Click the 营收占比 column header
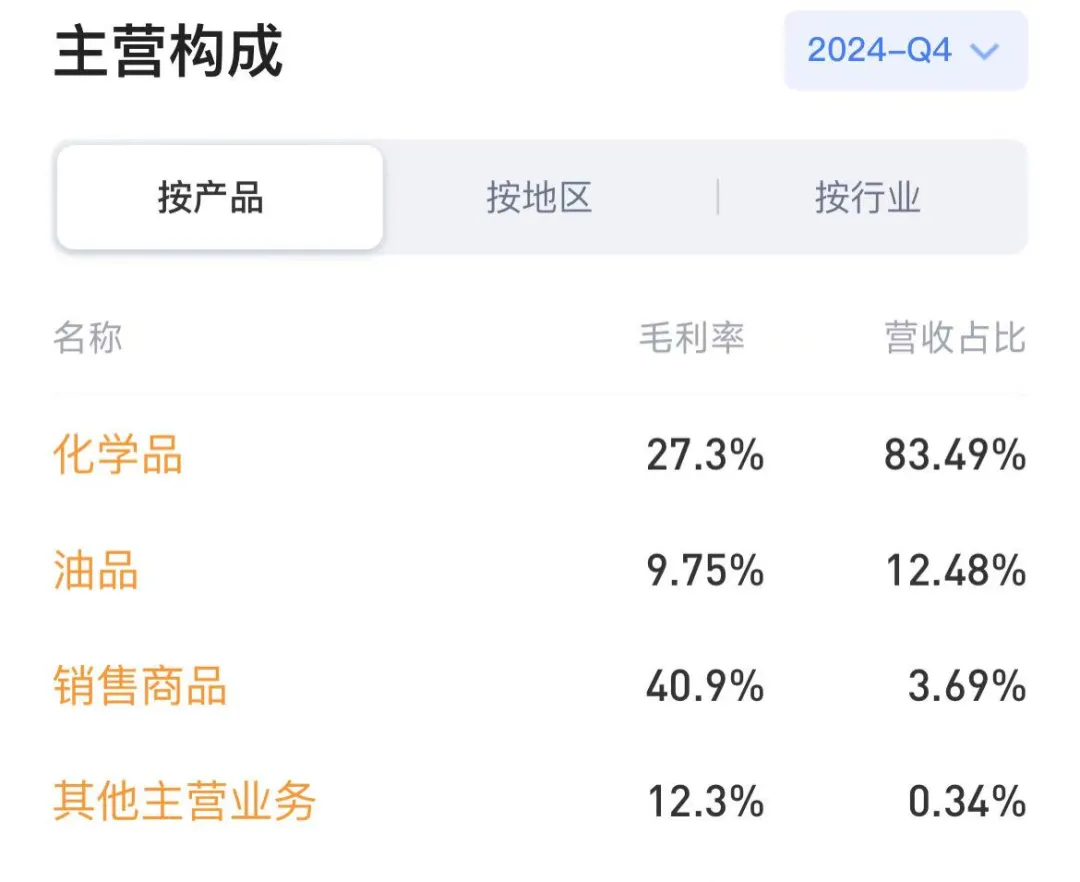Image resolution: width=1080 pixels, height=882 pixels. 955,338
